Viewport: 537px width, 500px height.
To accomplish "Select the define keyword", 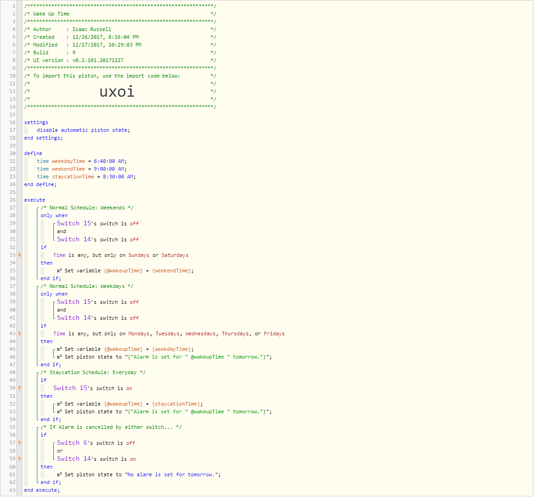I will [x=33, y=153].
